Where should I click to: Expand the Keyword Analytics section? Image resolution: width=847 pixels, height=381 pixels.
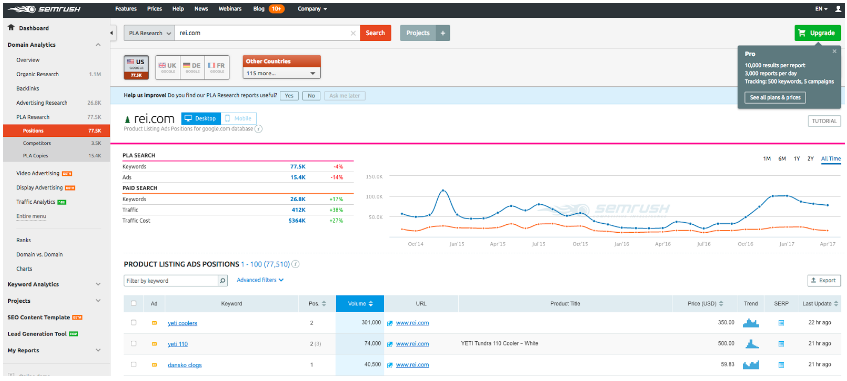(98, 284)
